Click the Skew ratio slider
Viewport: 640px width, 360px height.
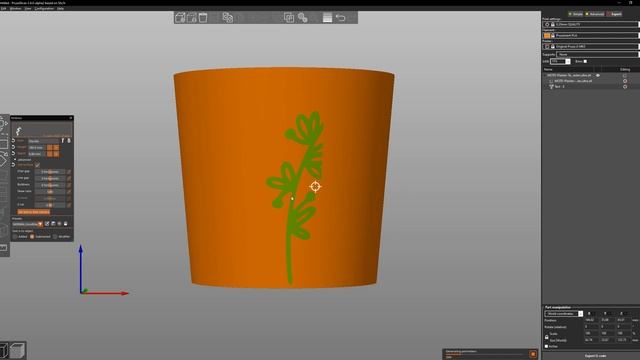(50, 191)
